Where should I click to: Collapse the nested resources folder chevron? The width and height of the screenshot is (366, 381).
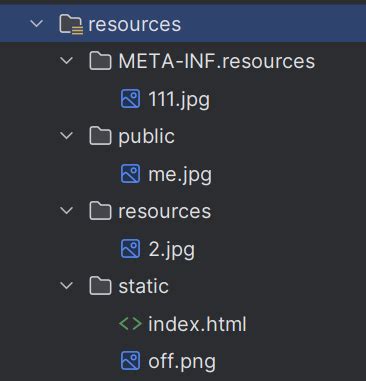[x=67, y=211]
